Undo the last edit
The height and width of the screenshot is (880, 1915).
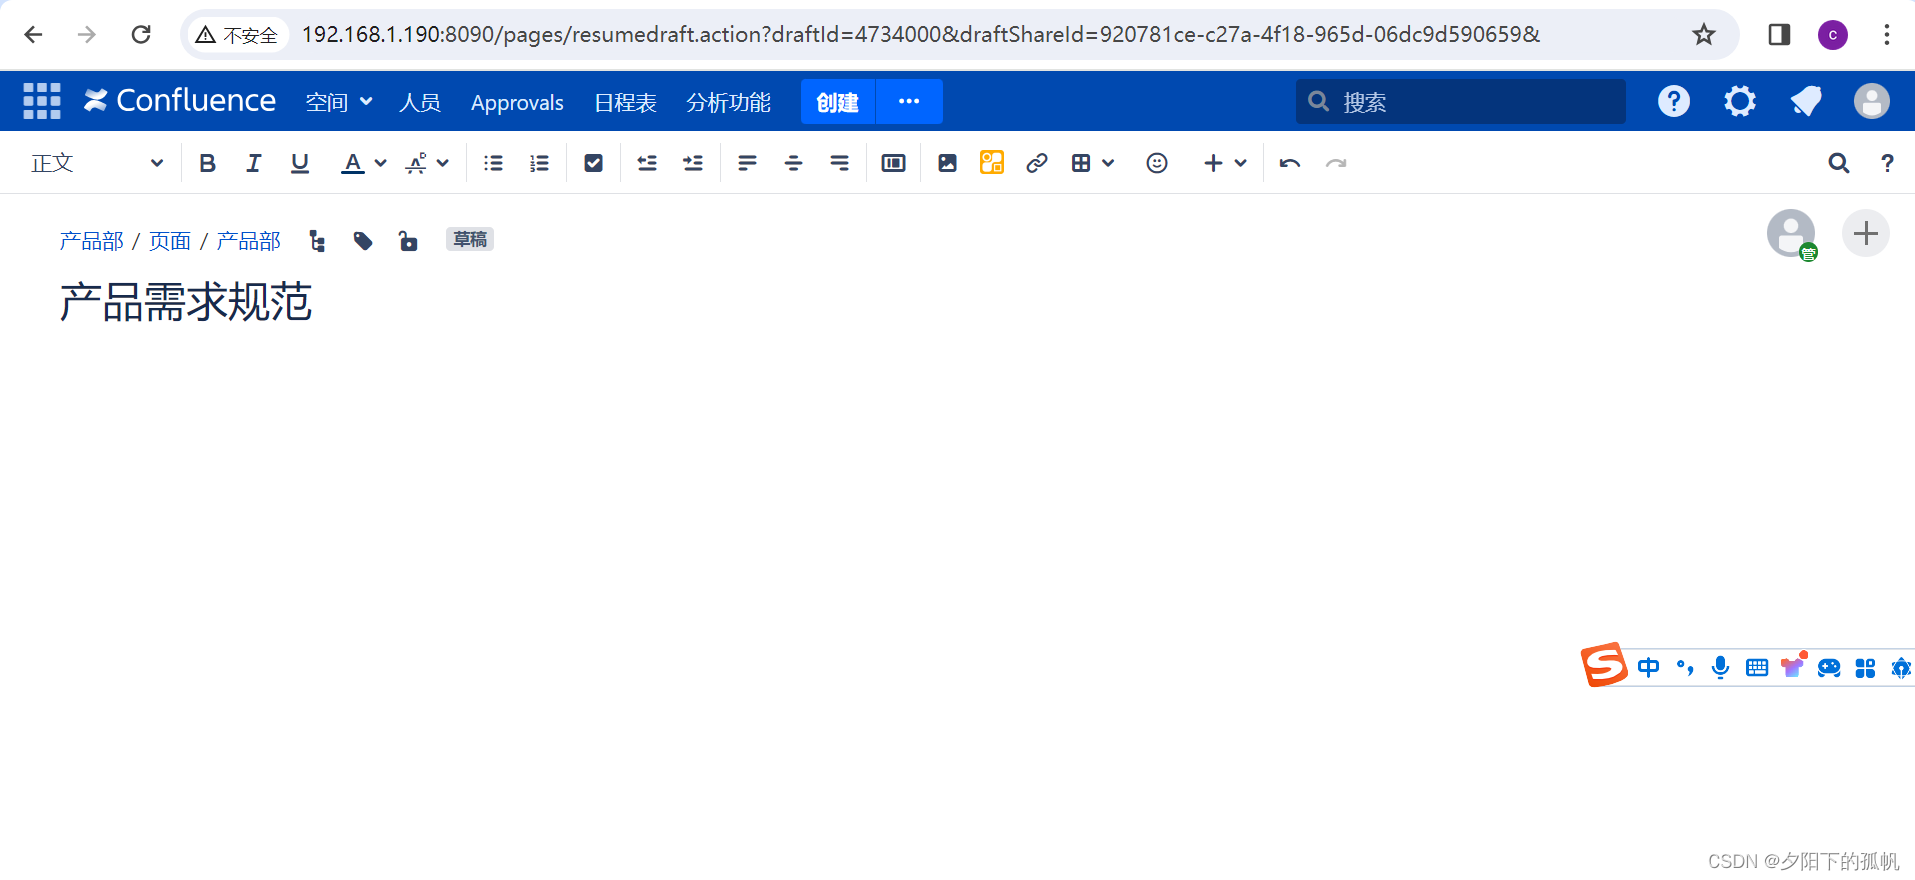coord(1290,163)
